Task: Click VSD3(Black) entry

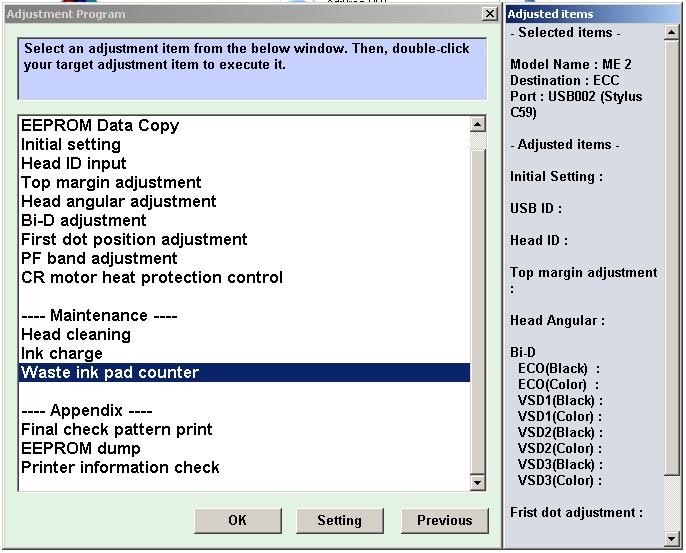Action: point(560,465)
